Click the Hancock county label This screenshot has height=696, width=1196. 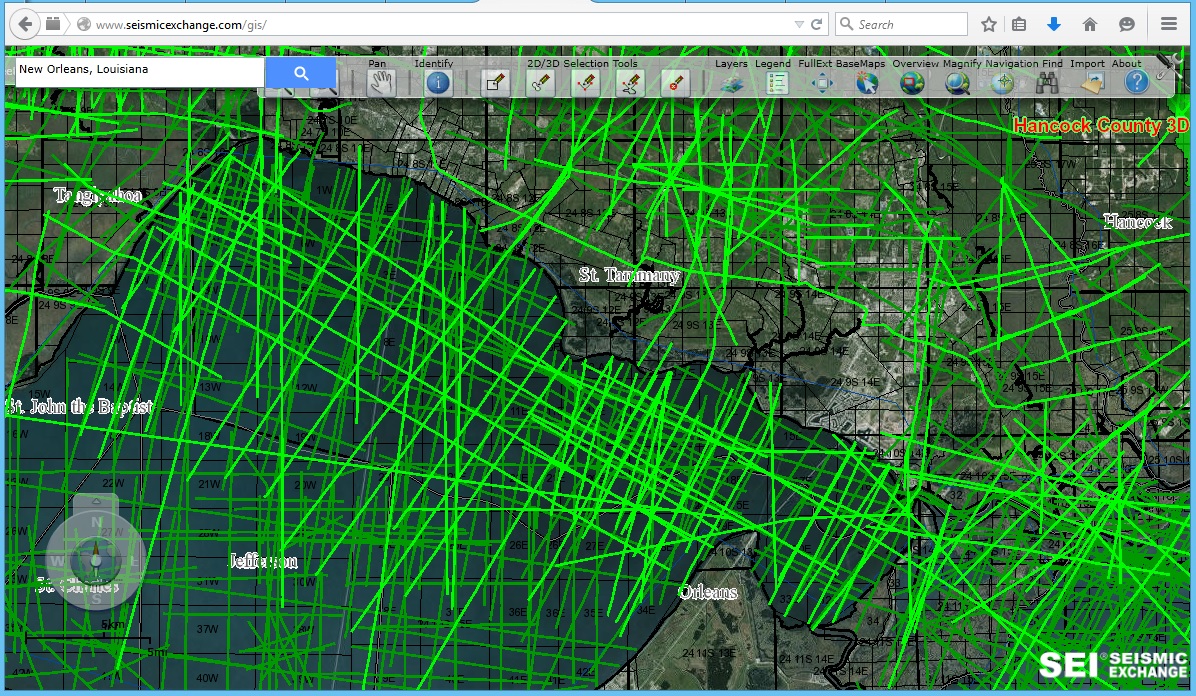coord(1137,222)
